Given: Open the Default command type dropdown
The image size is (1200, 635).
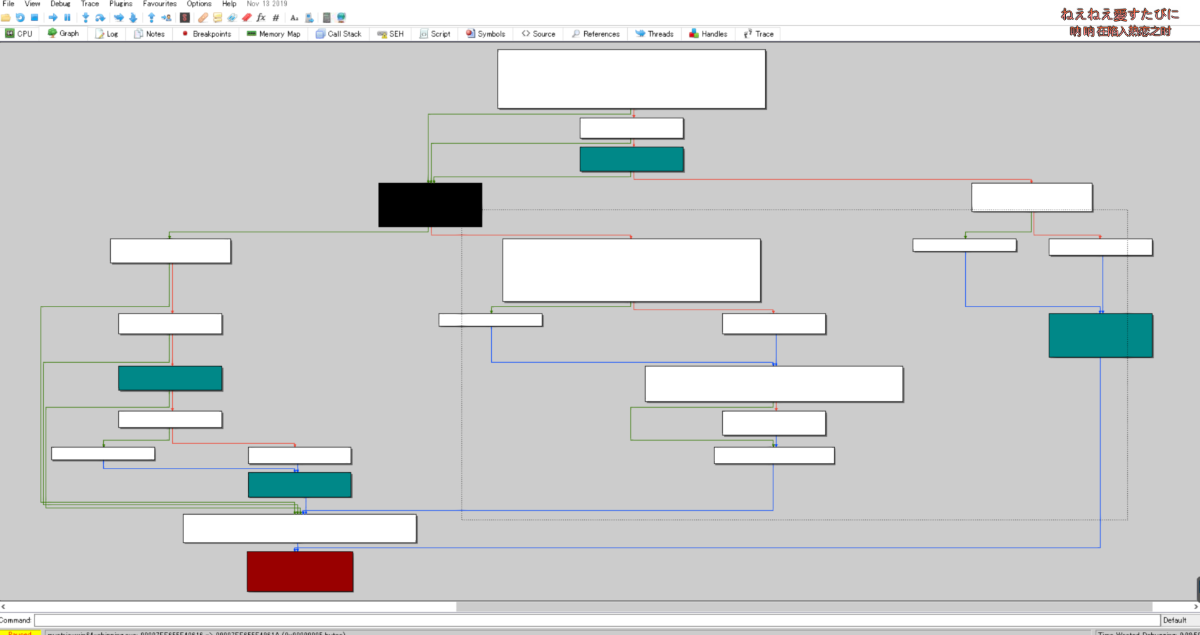Looking at the screenshot, I should click(1179, 620).
